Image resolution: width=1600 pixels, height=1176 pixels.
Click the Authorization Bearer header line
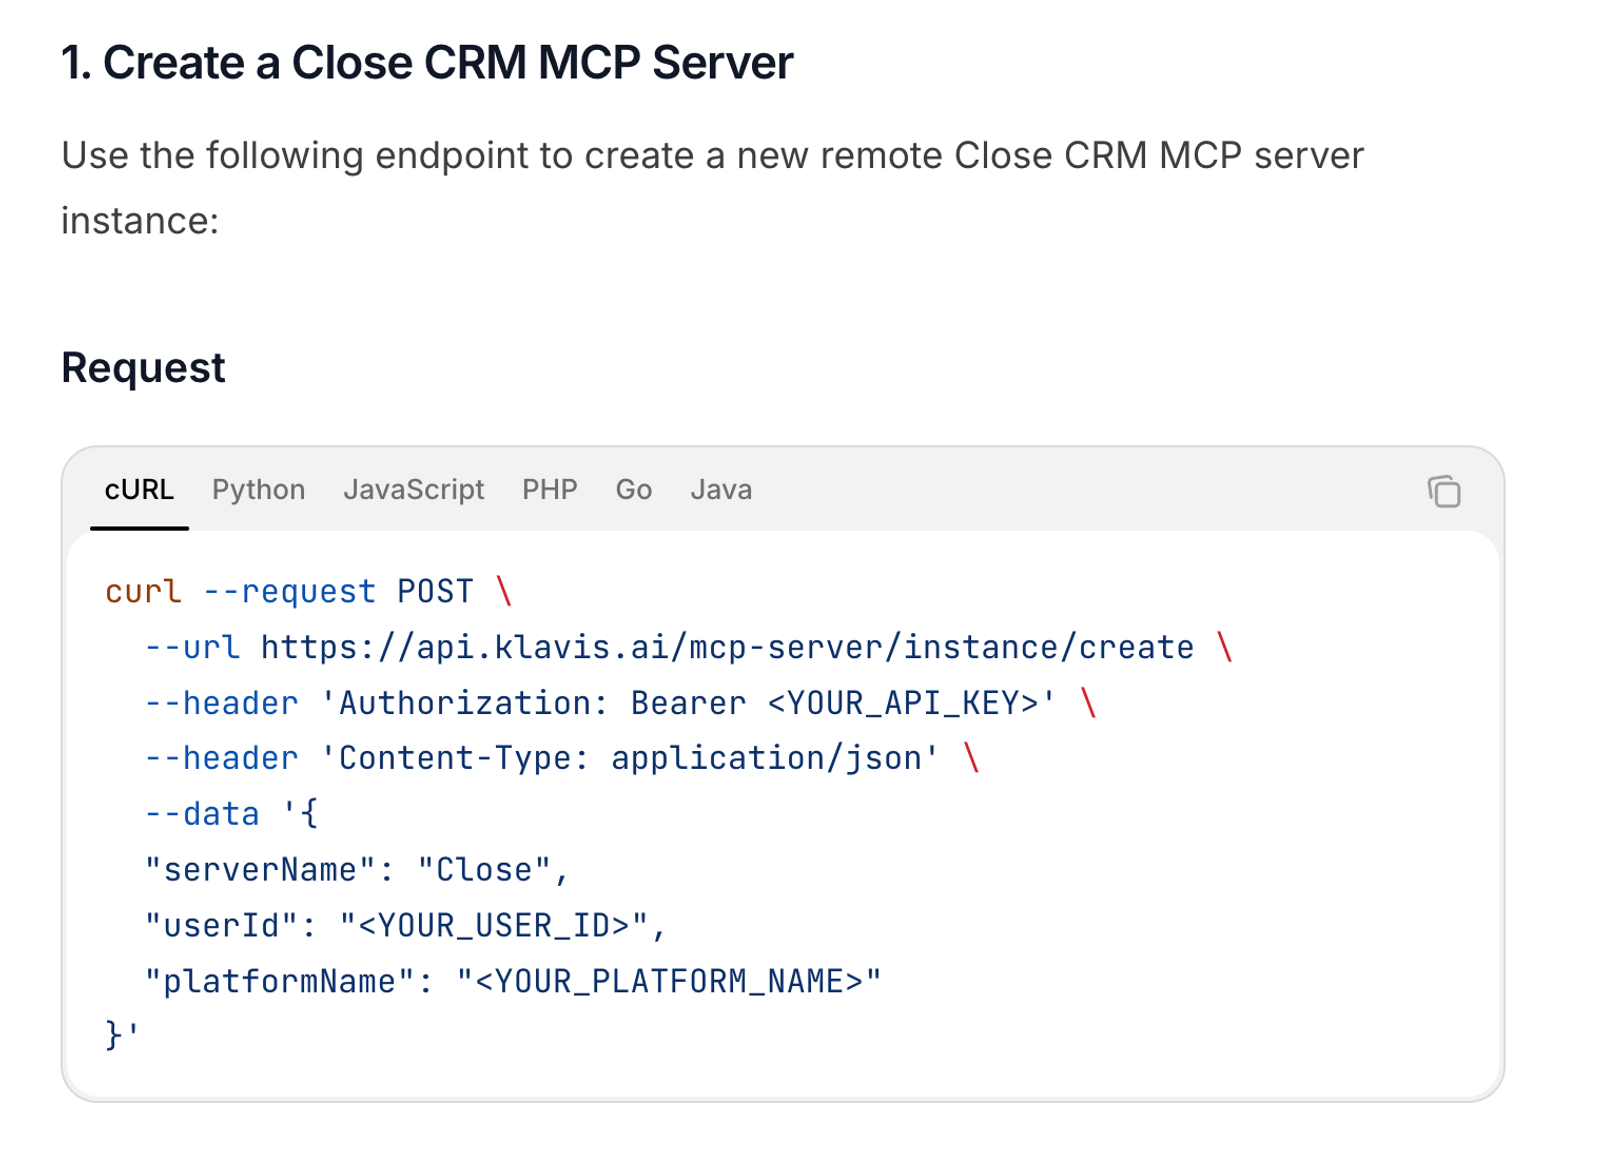[x=620, y=703]
